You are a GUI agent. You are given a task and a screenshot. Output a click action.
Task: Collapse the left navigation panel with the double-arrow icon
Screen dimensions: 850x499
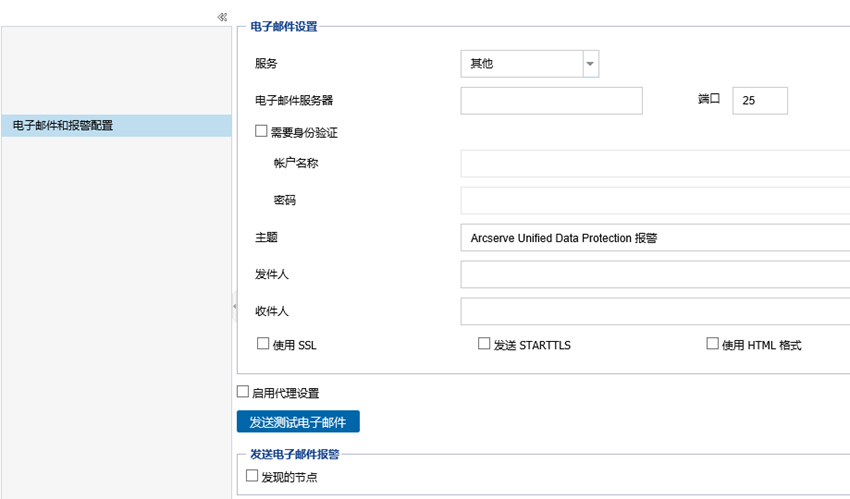222,17
